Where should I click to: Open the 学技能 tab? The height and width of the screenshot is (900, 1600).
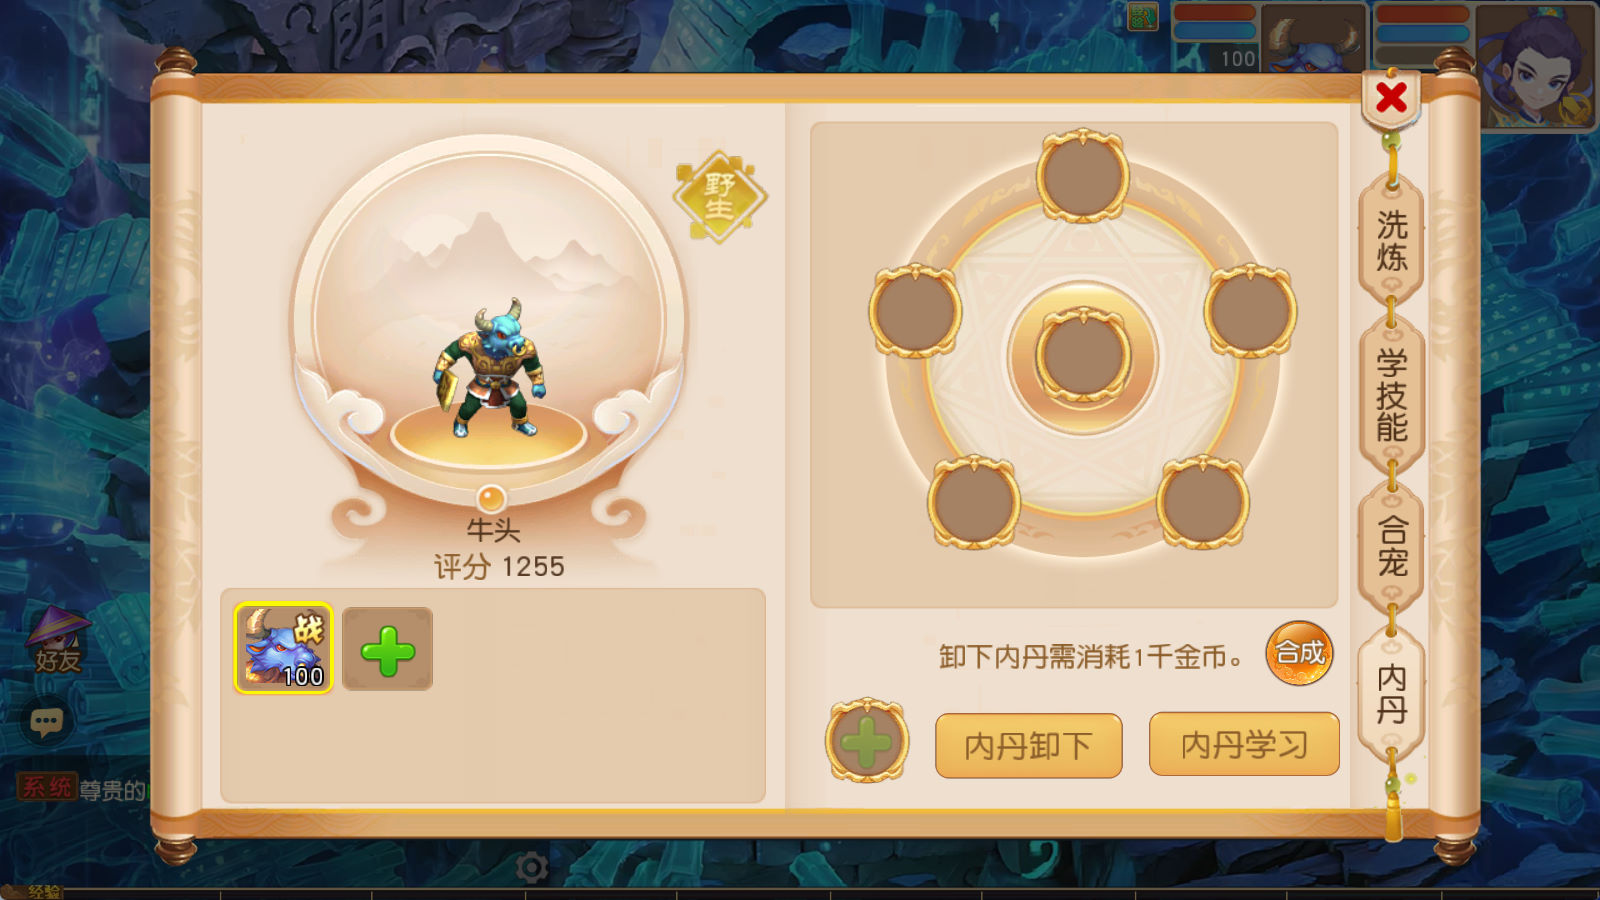1391,394
